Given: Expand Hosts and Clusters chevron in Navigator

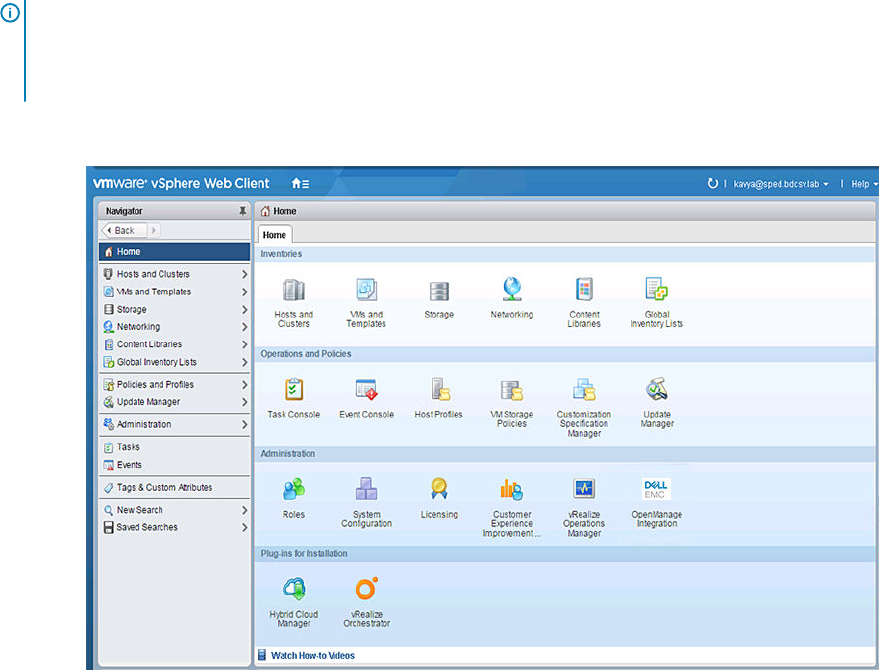Looking at the screenshot, I should tap(244, 274).
